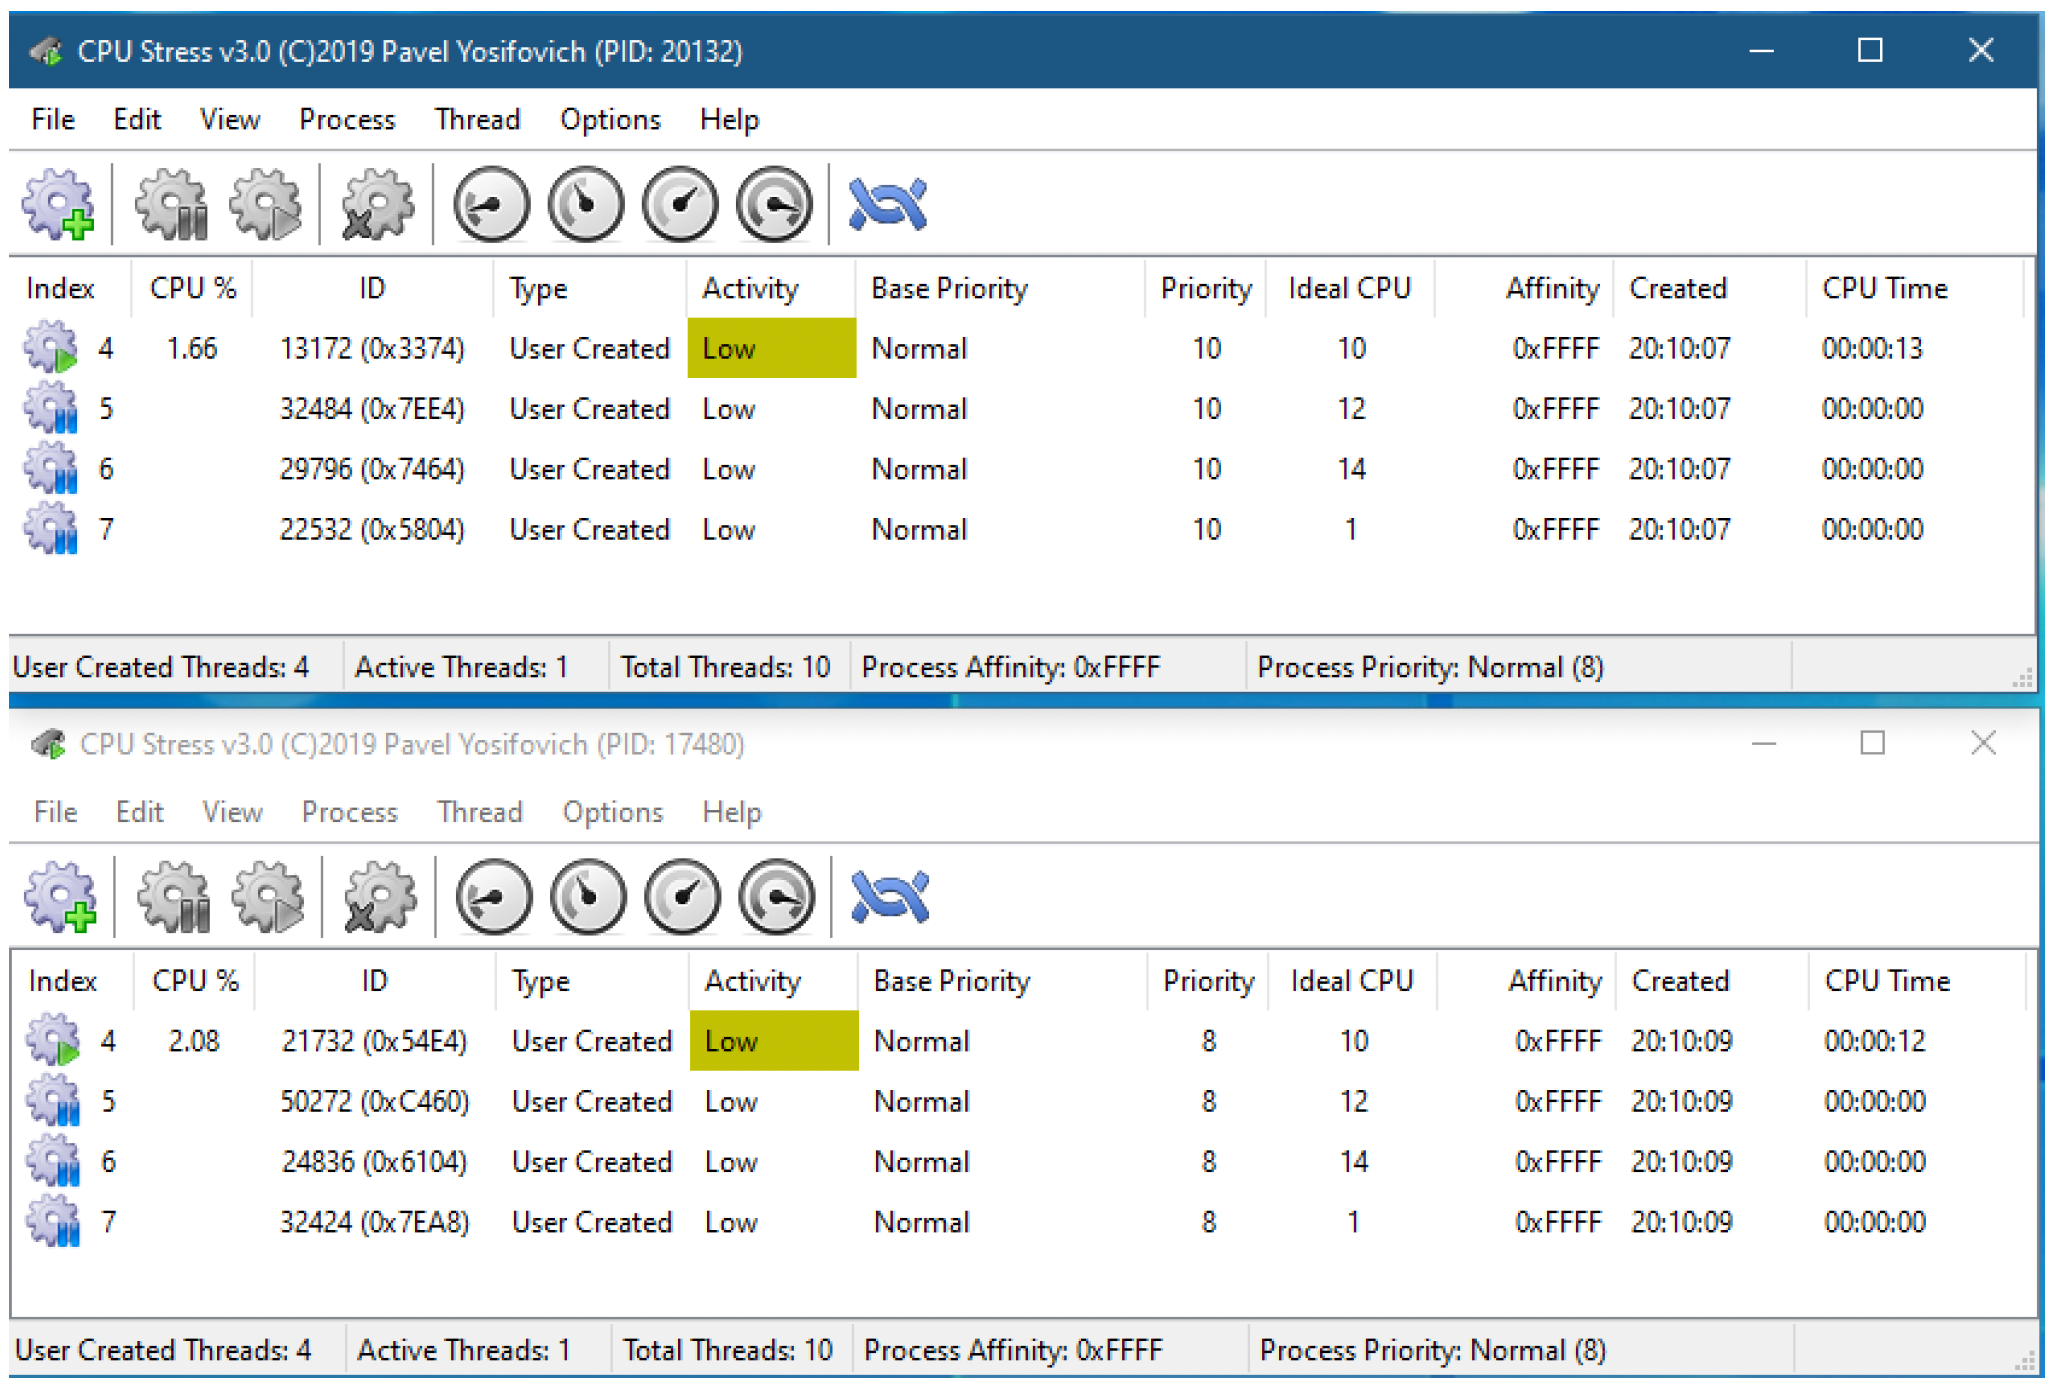This screenshot has height=1396, width=2058.
Task: Select thread 5 gear icon in PID 17480 window
Action: (53, 1100)
